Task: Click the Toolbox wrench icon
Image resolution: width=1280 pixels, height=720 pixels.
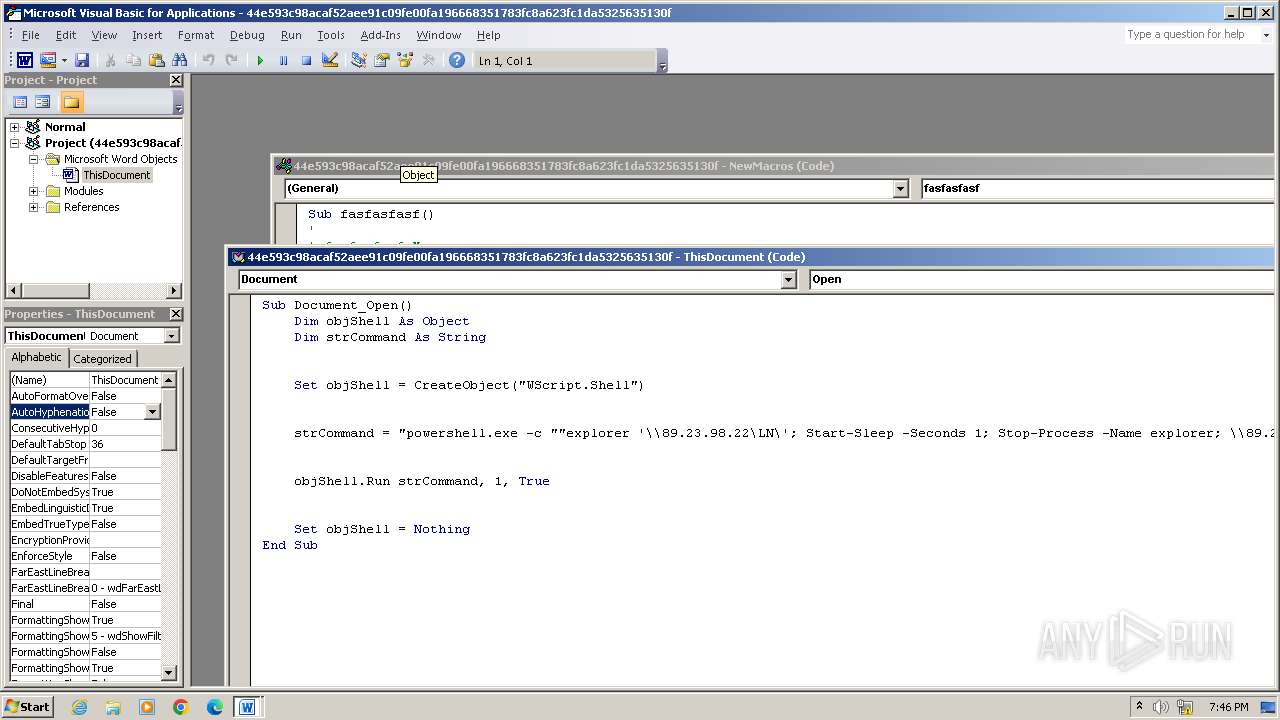Action: click(x=428, y=61)
